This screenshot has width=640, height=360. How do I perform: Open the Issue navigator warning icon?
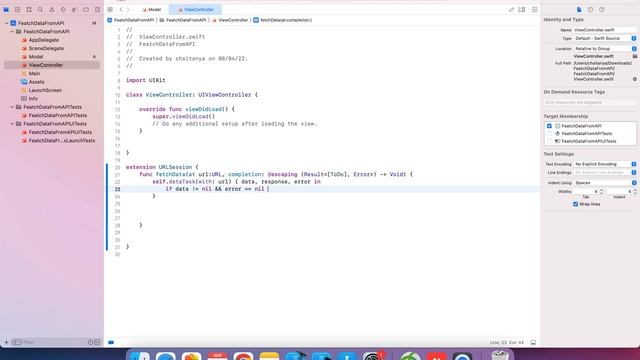(x=52, y=9)
